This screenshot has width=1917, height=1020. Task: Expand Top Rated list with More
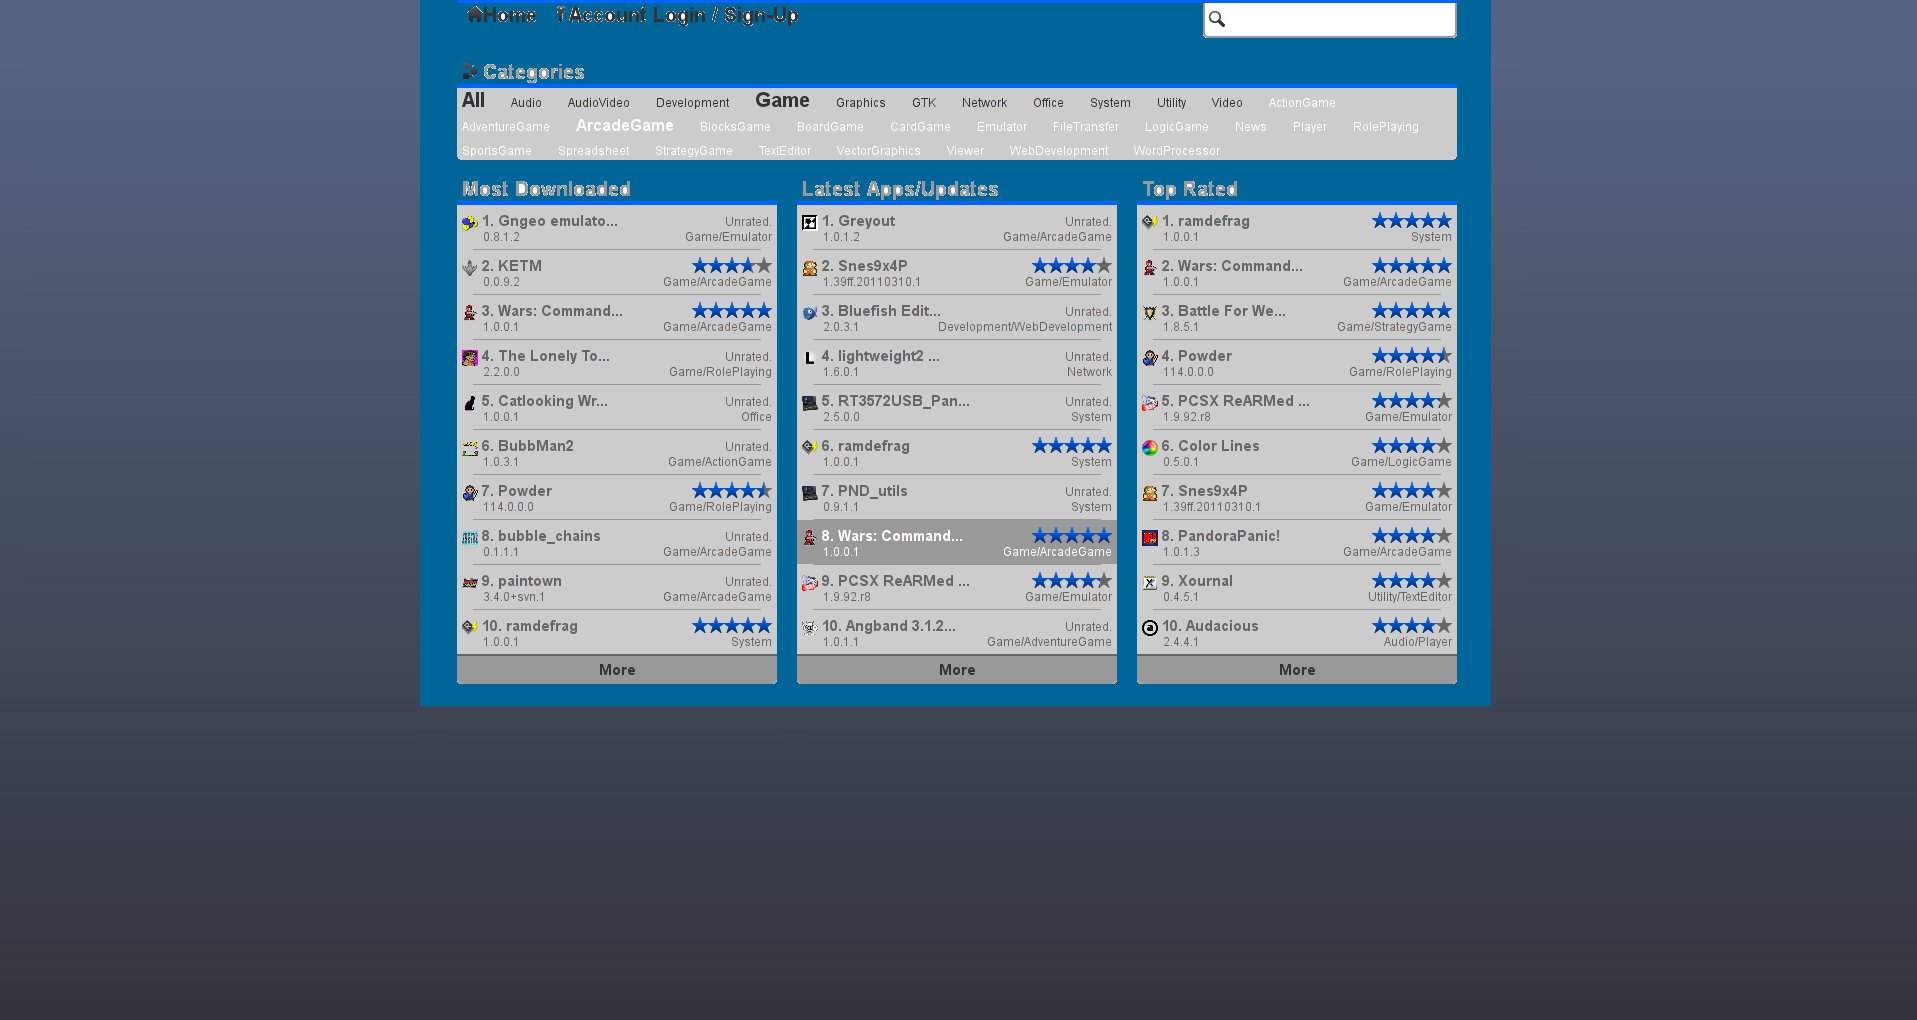tap(1296, 670)
